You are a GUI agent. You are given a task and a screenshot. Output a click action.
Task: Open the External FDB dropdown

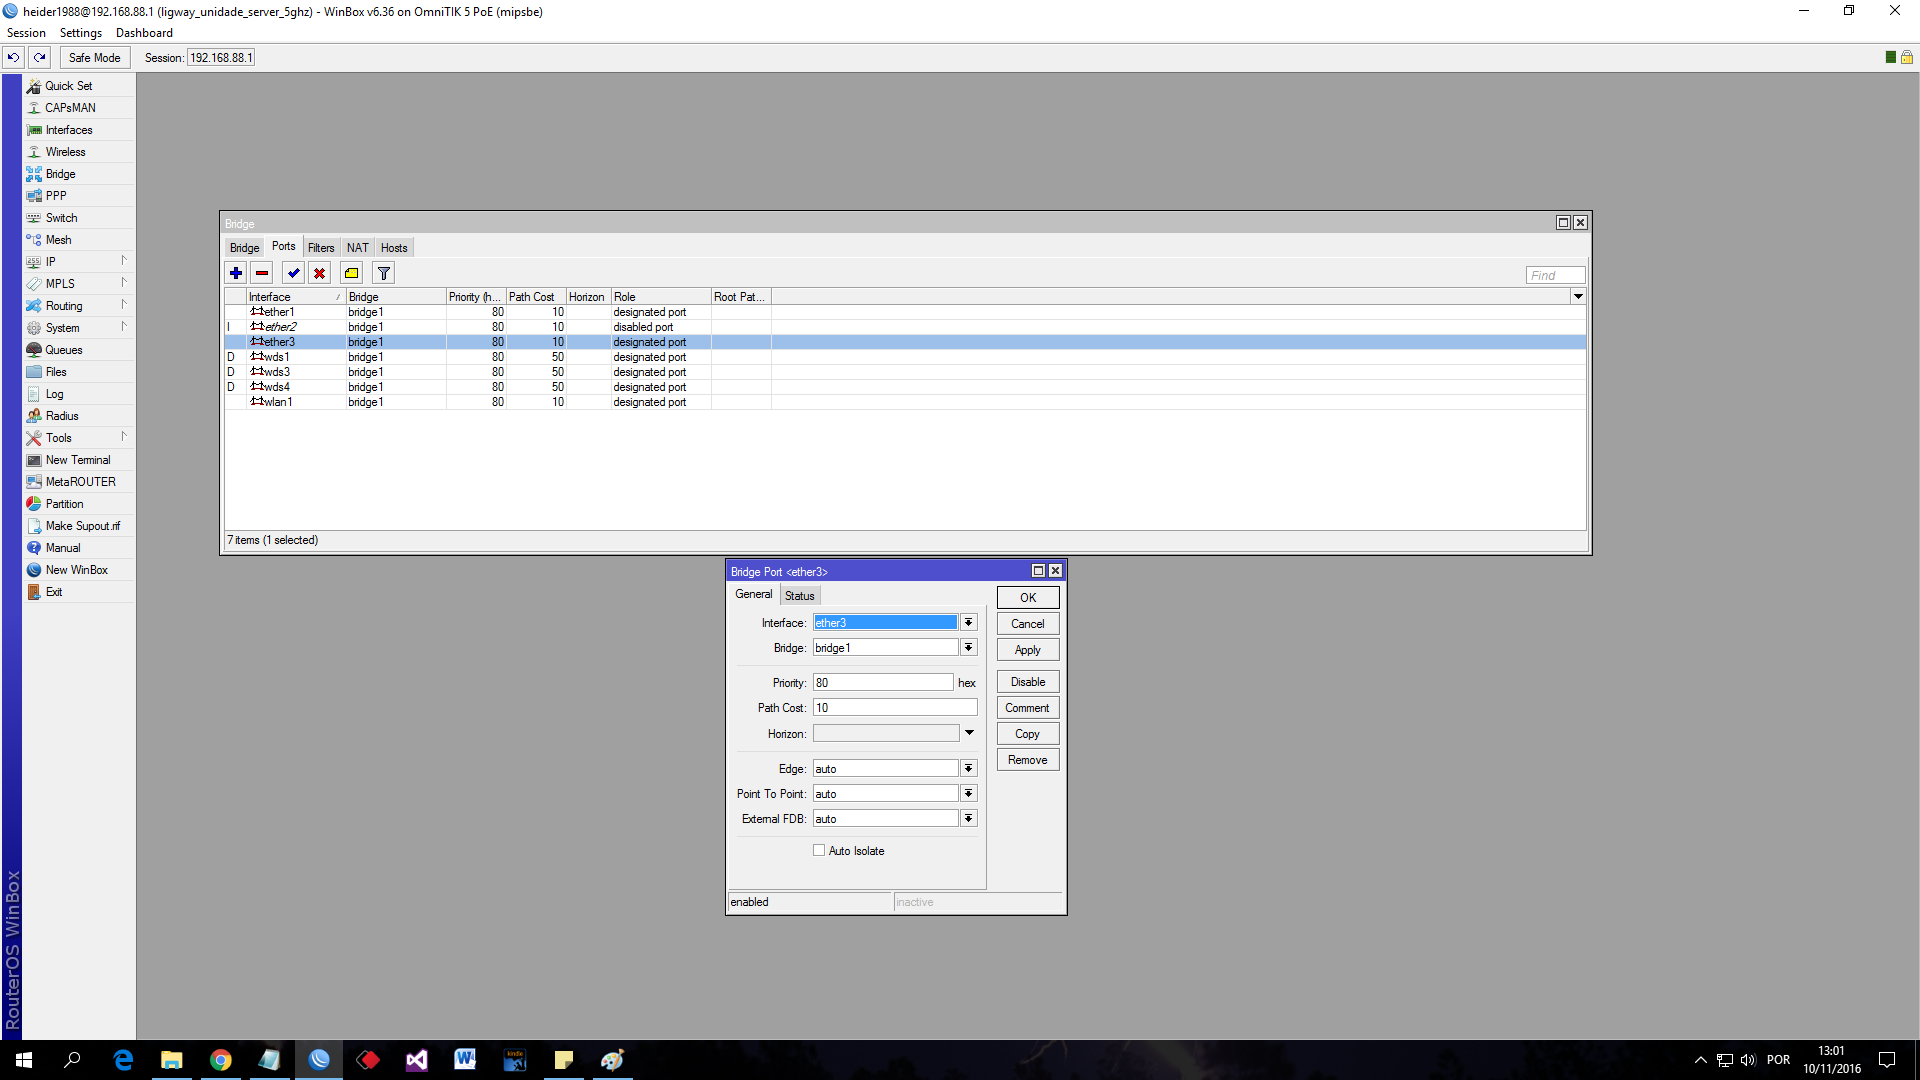(x=968, y=819)
